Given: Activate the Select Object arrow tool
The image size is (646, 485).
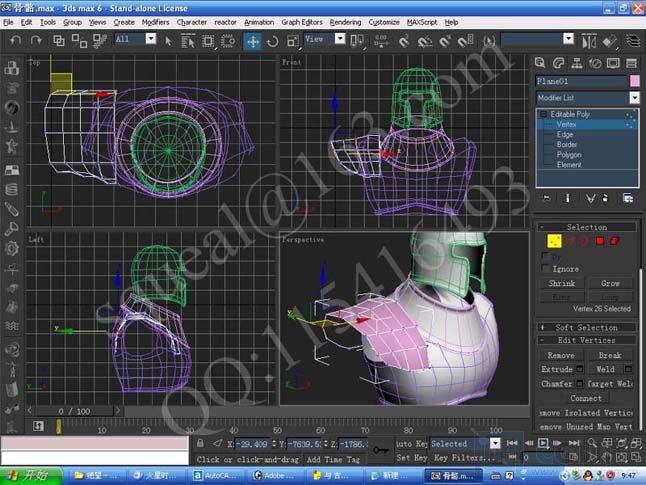Looking at the screenshot, I should pyautogui.click(x=168, y=41).
